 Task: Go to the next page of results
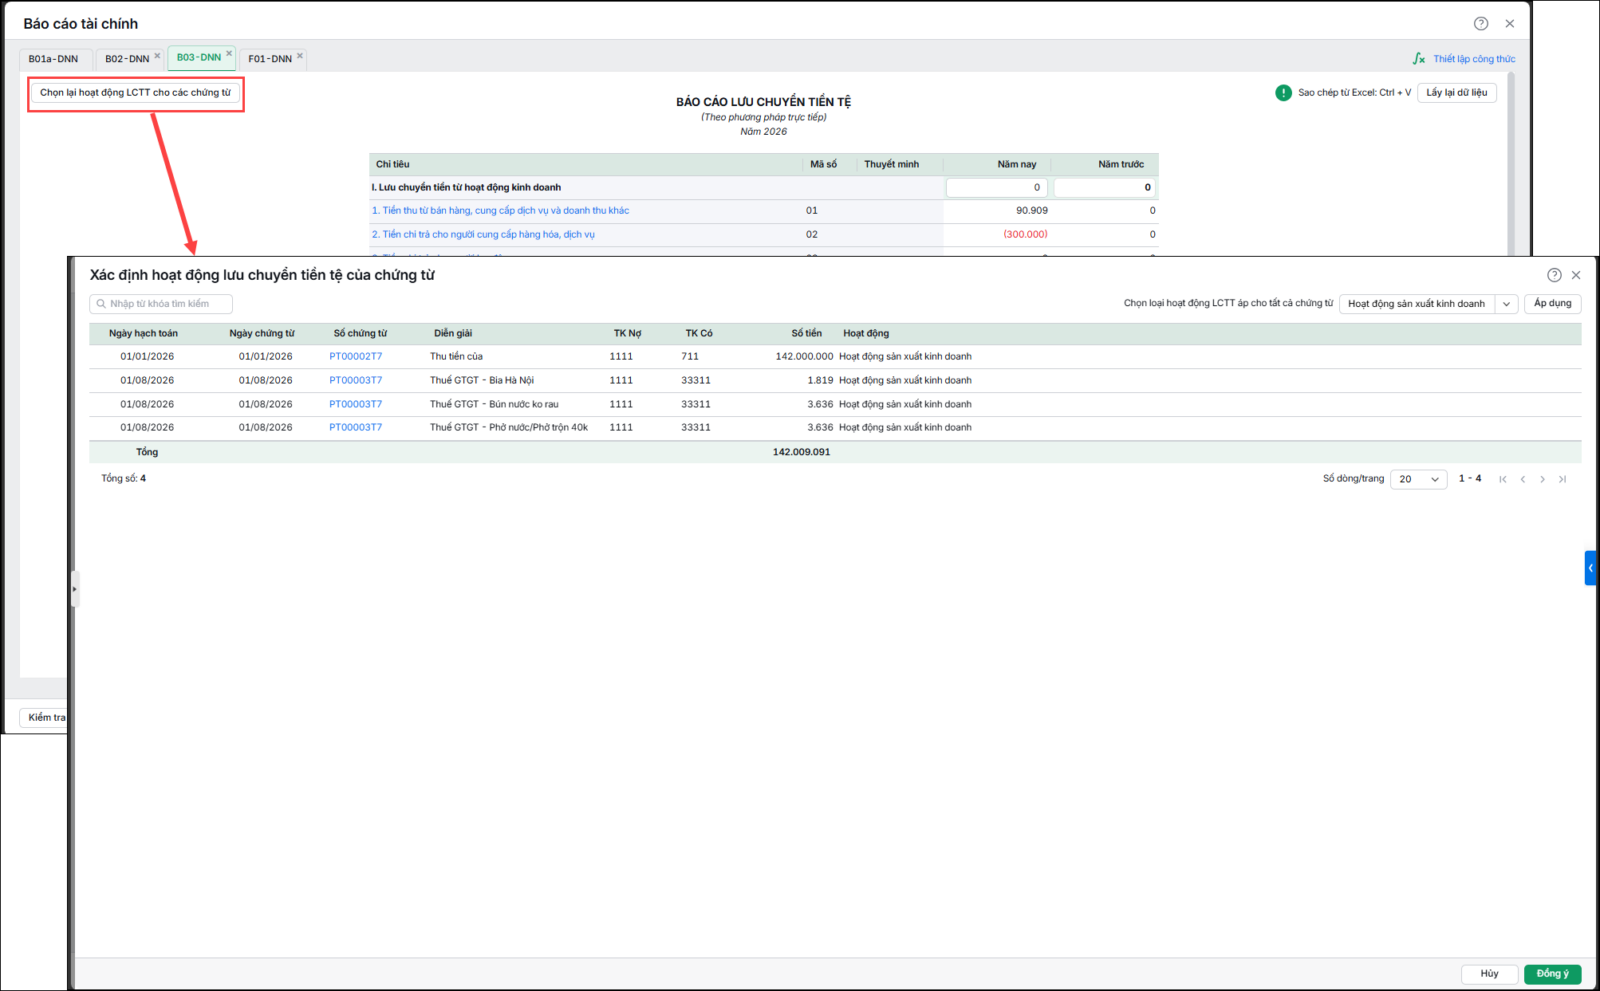pyautogui.click(x=1543, y=479)
